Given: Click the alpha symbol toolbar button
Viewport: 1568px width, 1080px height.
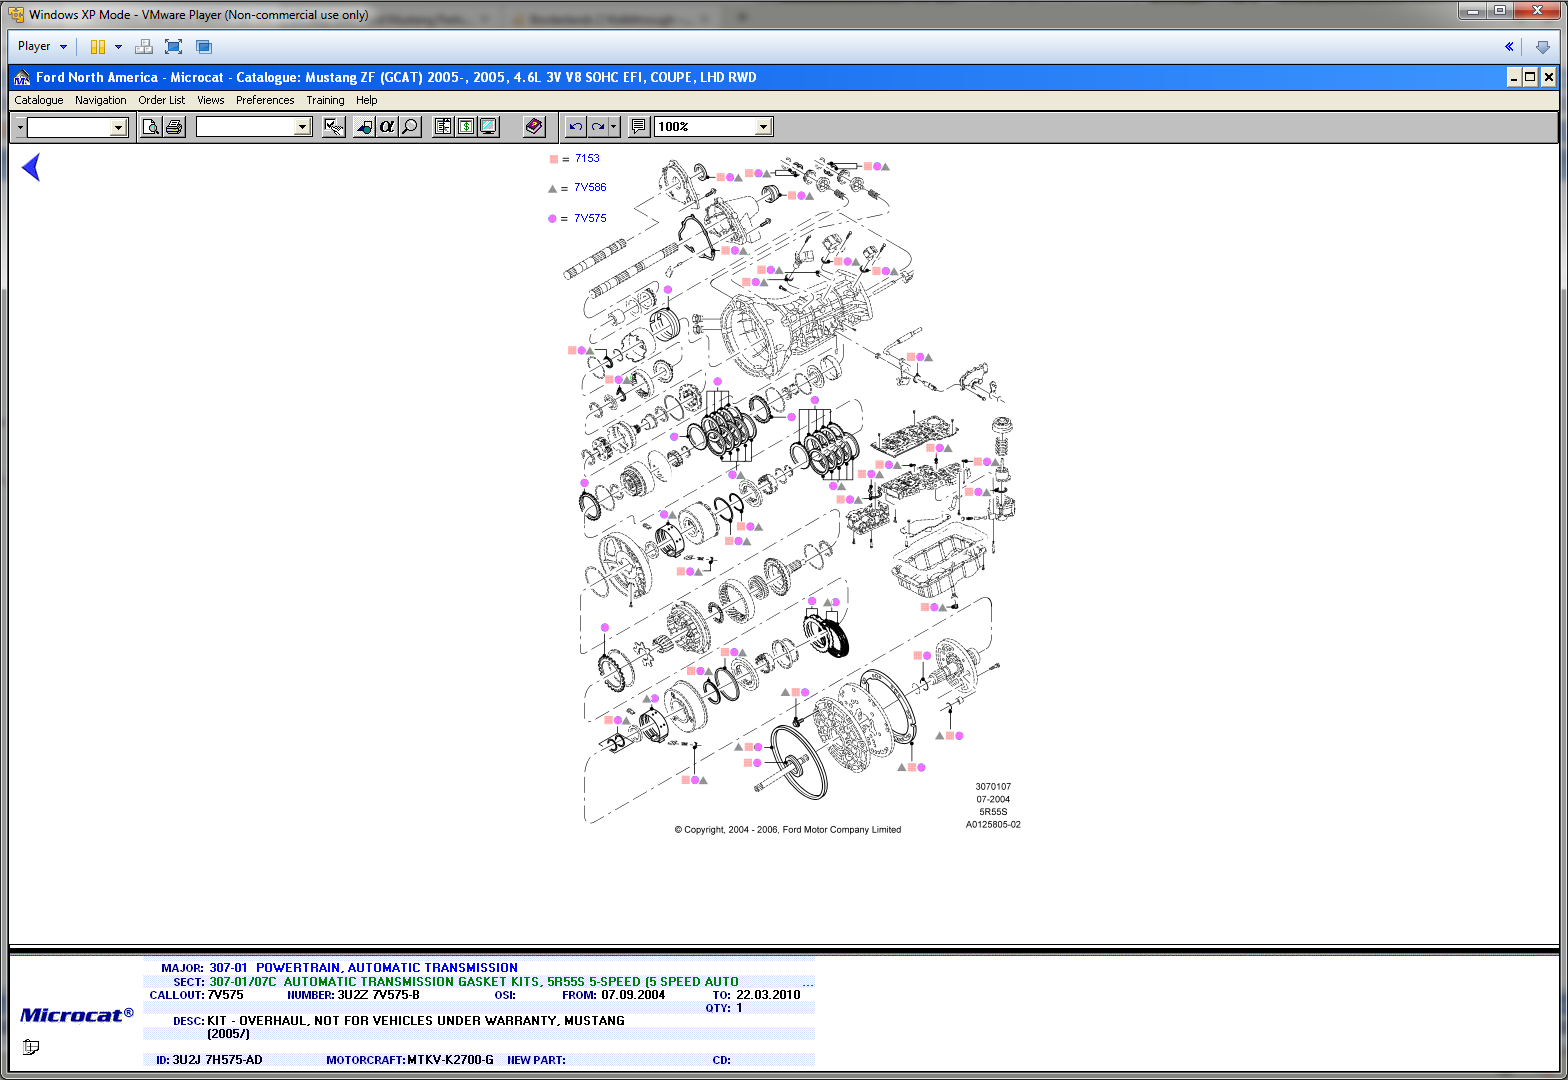Looking at the screenshot, I should pyautogui.click(x=387, y=127).
